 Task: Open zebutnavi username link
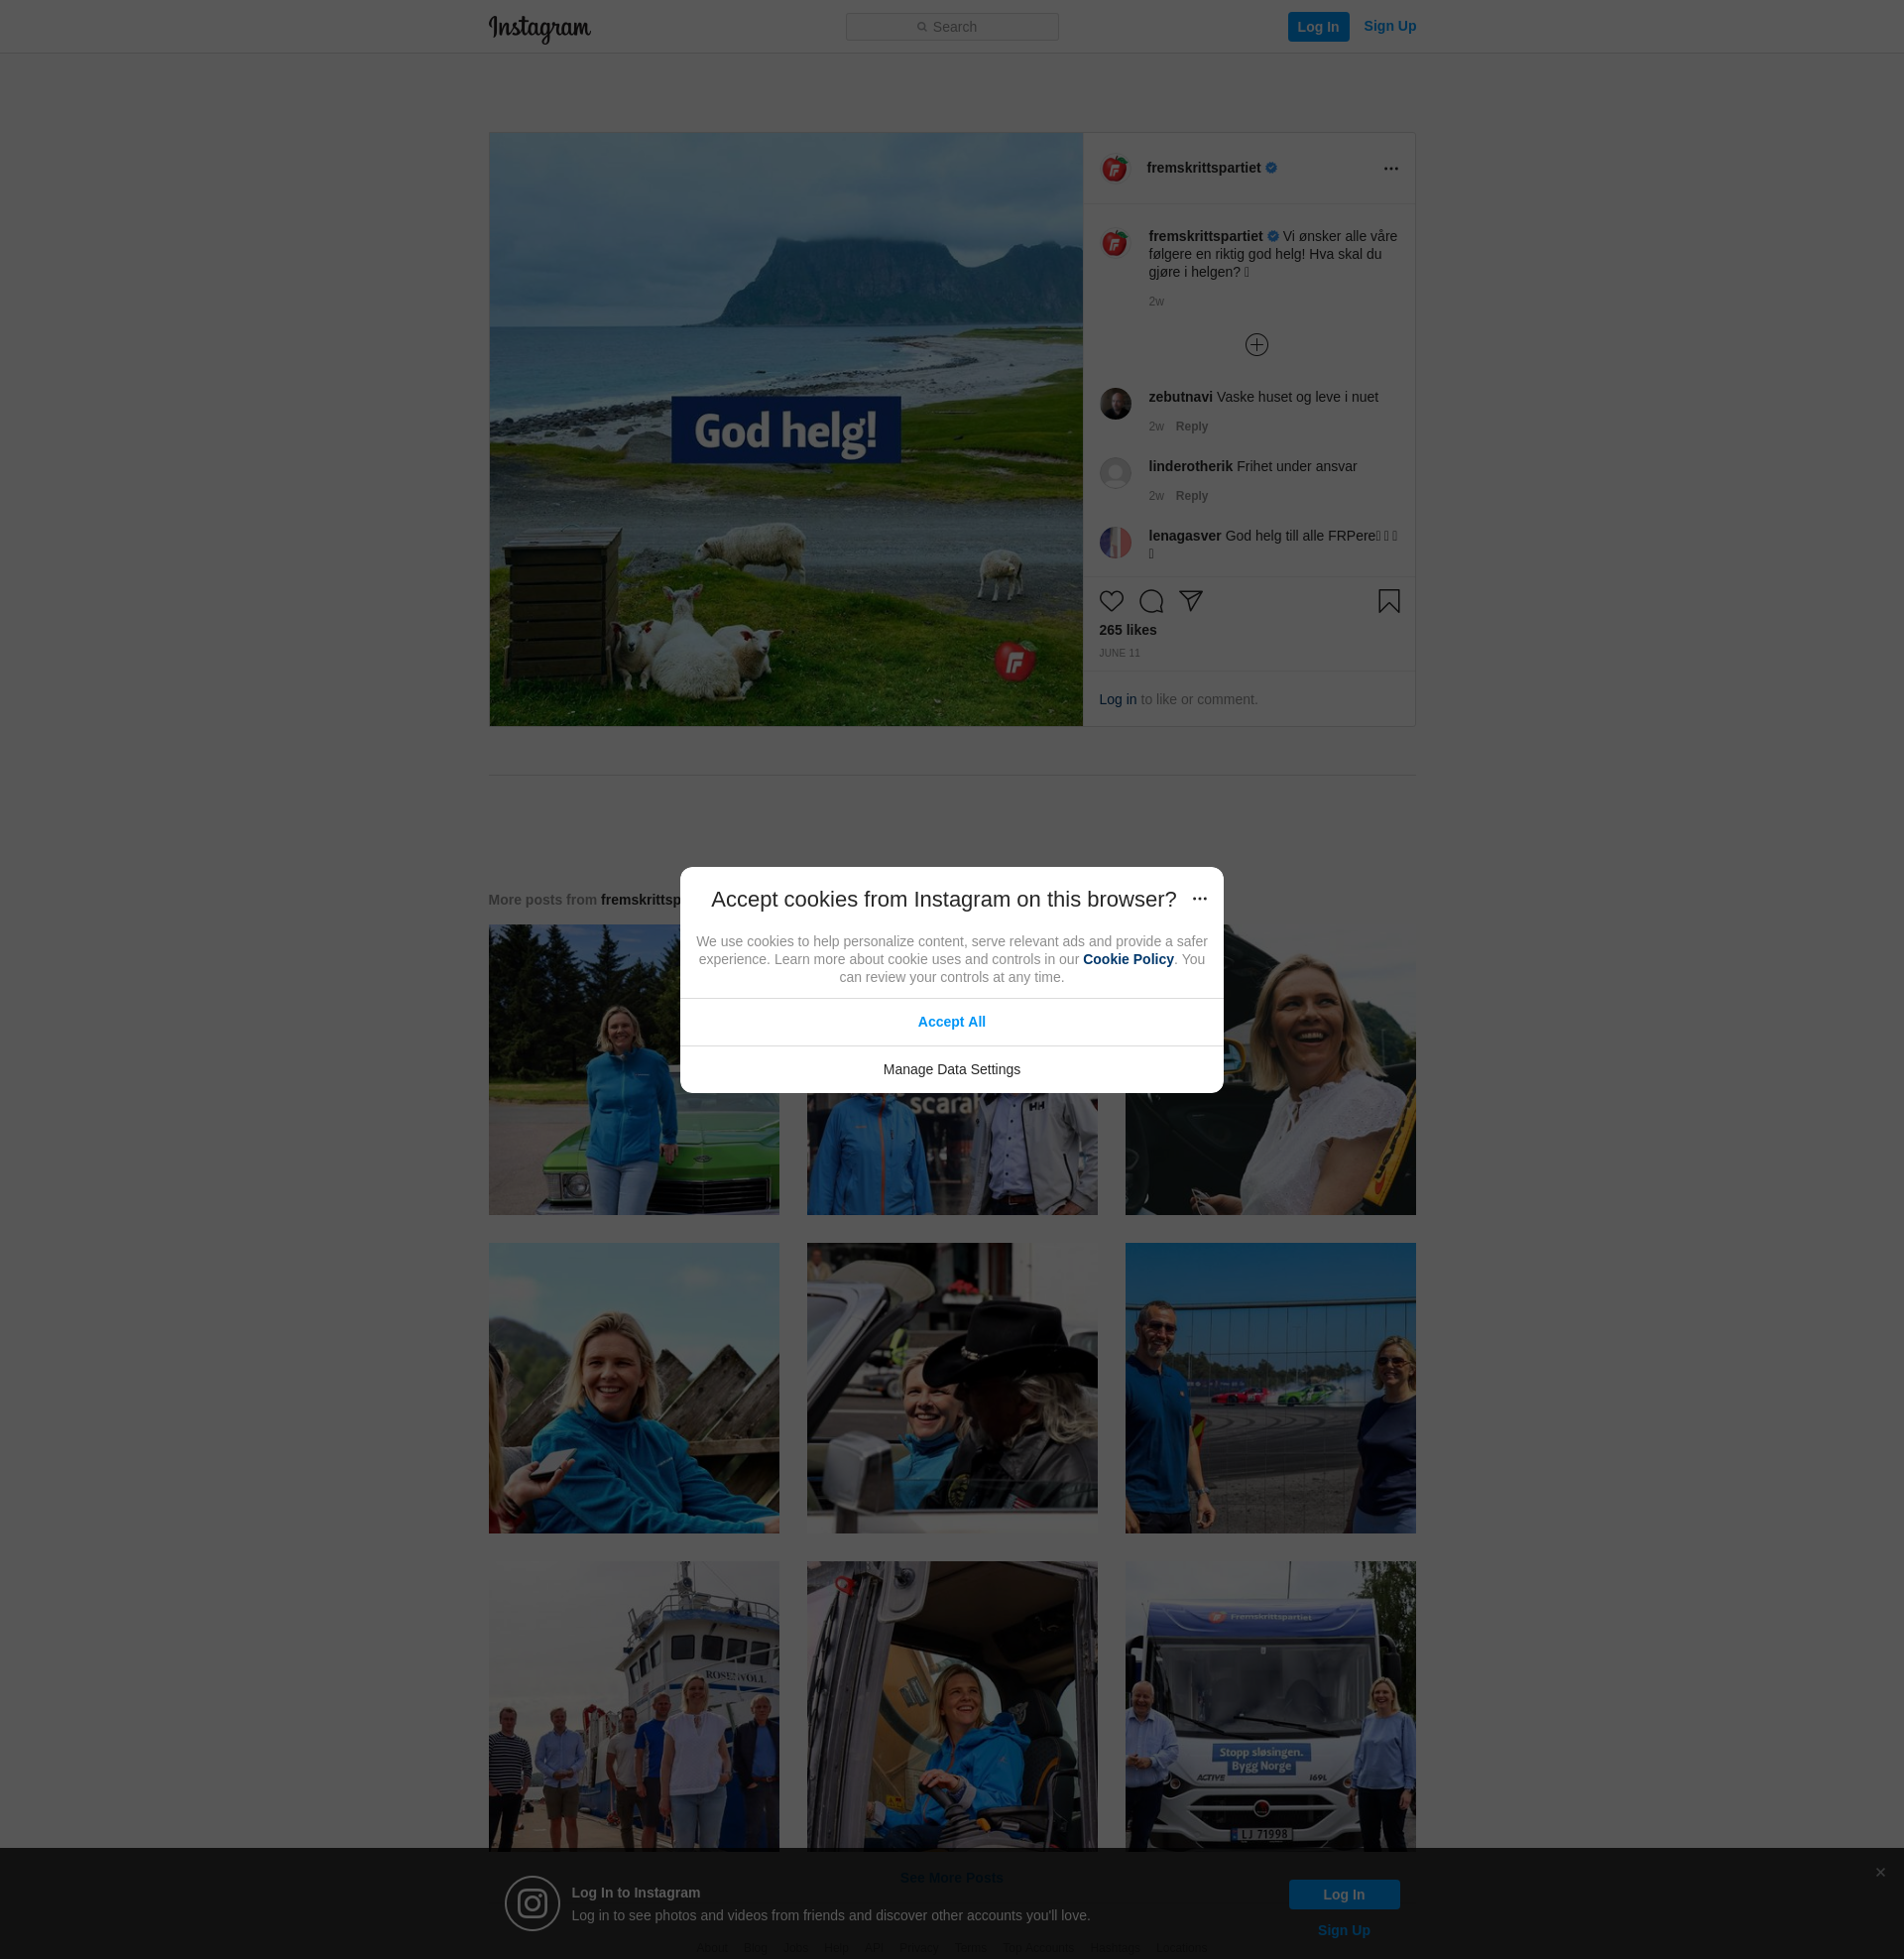pos(1179,397)
